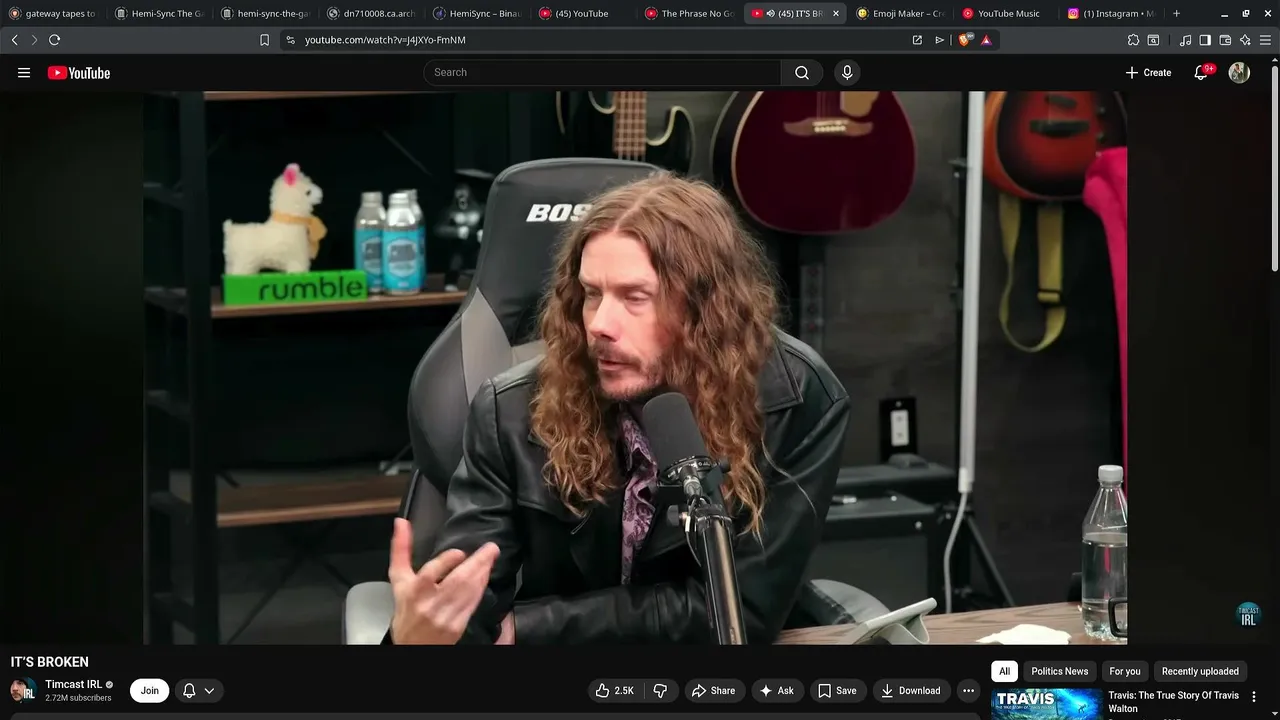Download the video
This screenshot has height=720, width=1280.
(x=910, y=690)
